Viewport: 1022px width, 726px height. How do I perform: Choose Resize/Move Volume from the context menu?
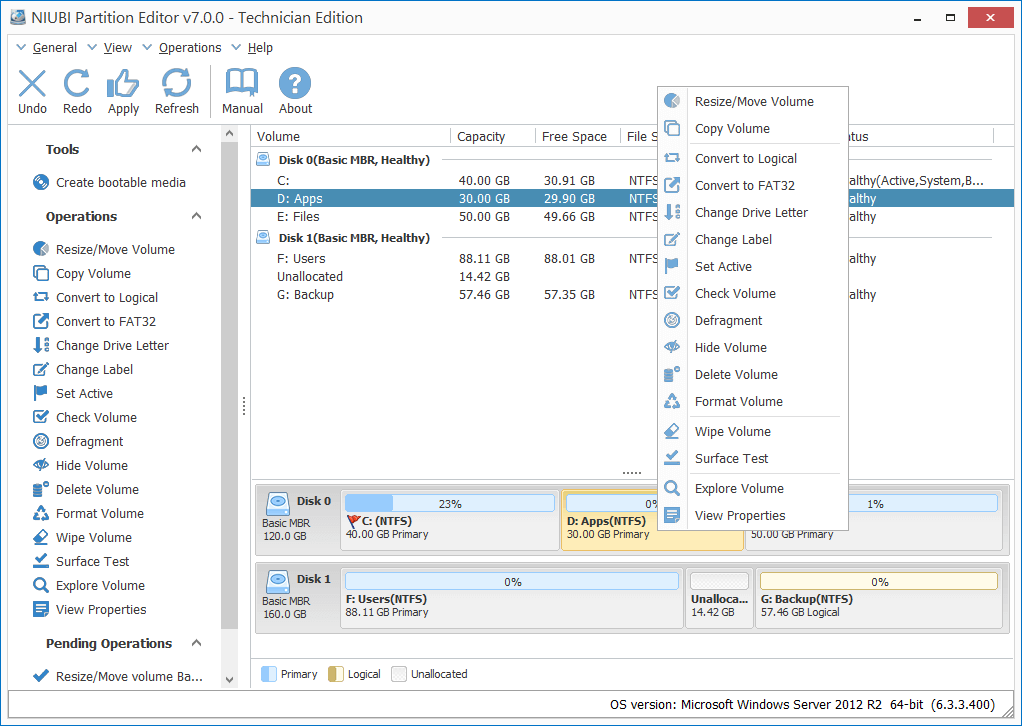pos(753,102)
